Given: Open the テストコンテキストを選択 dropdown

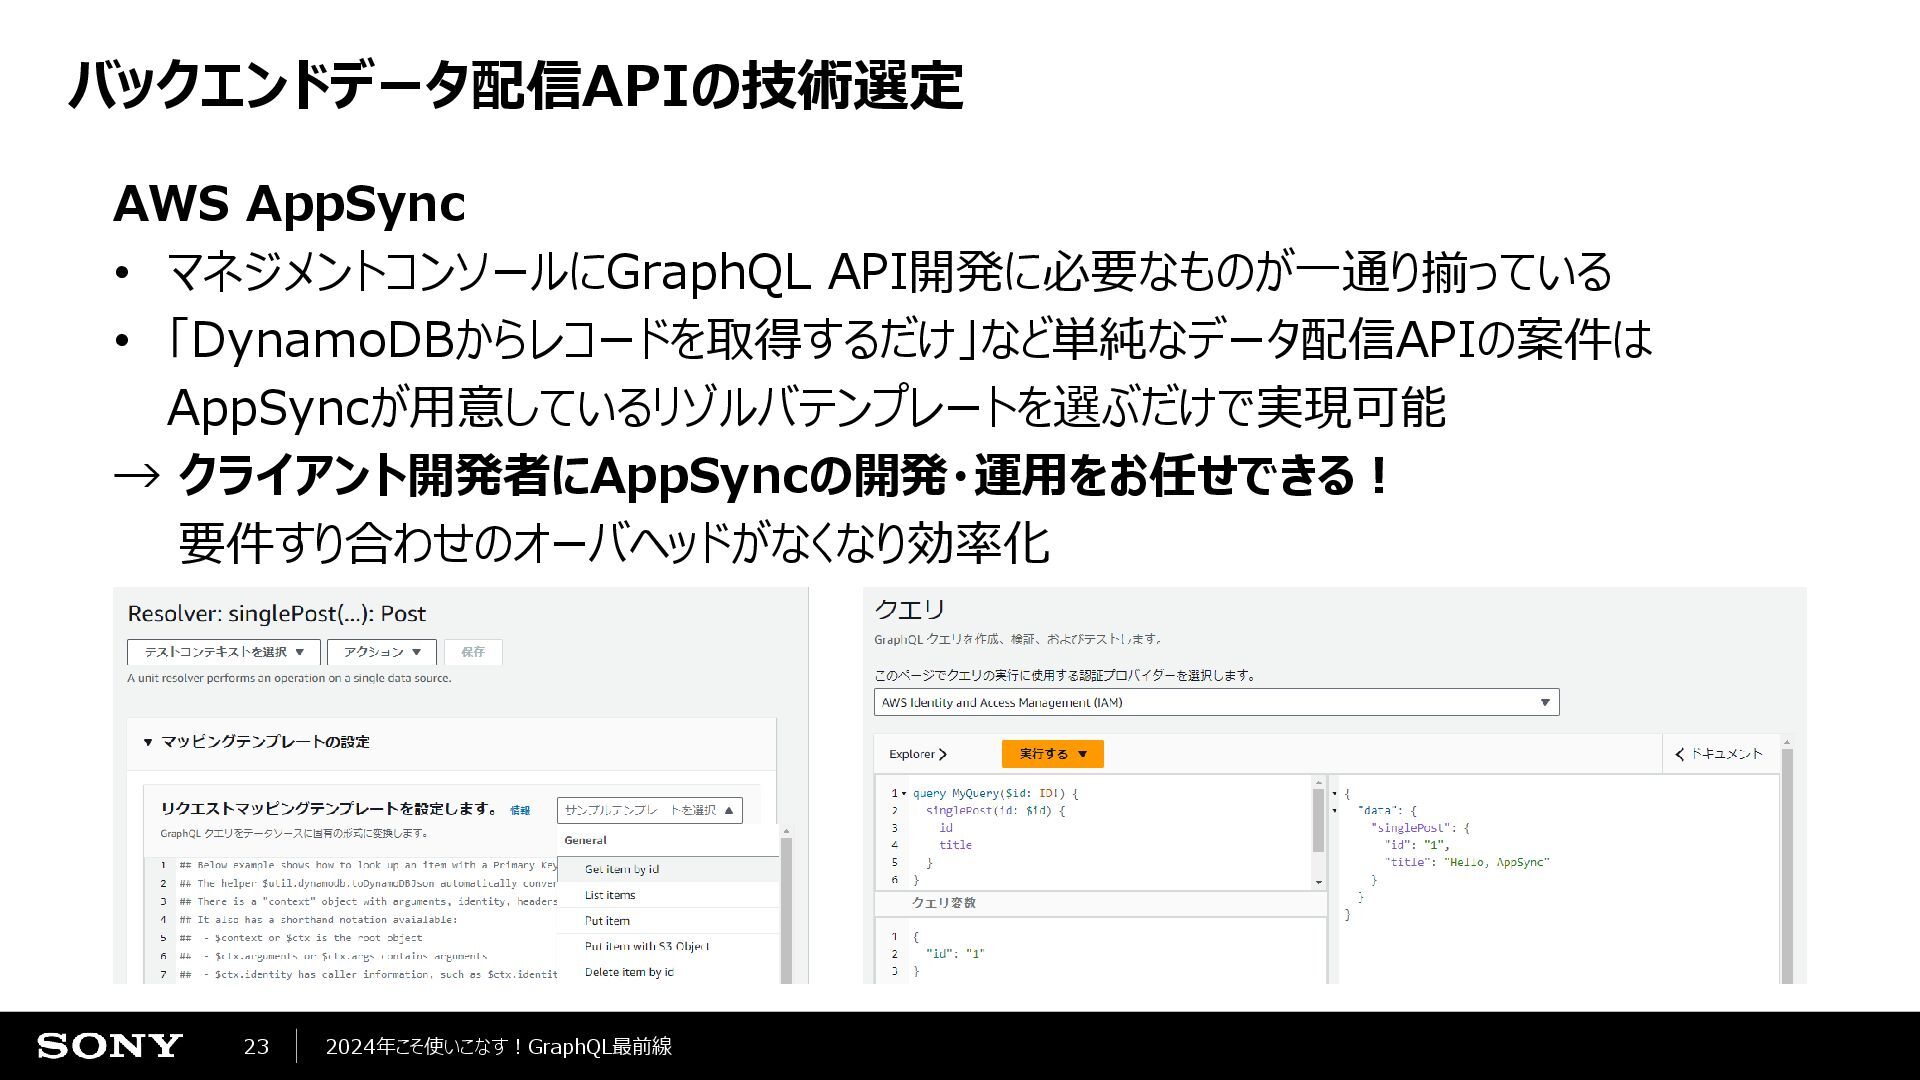Looking at the screenshot, I should pos(224,652).
